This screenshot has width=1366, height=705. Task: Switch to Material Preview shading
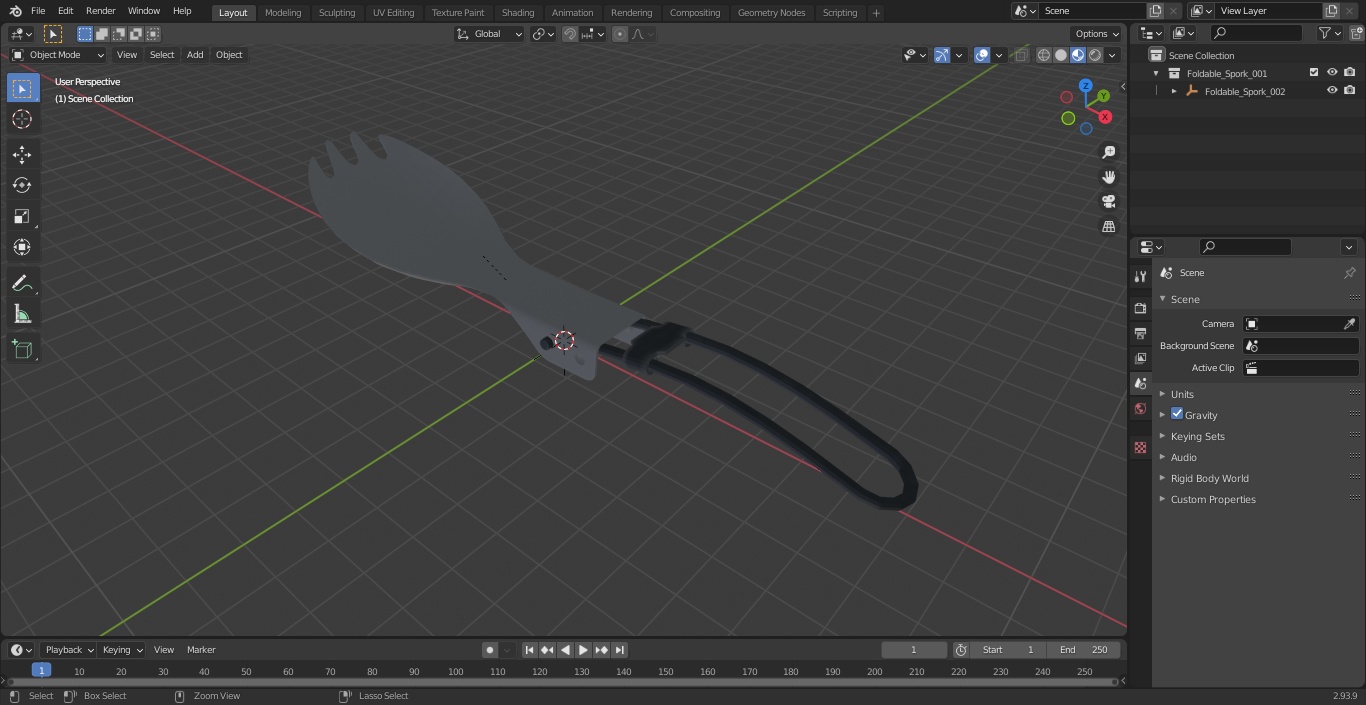(x=1078, y=55)
